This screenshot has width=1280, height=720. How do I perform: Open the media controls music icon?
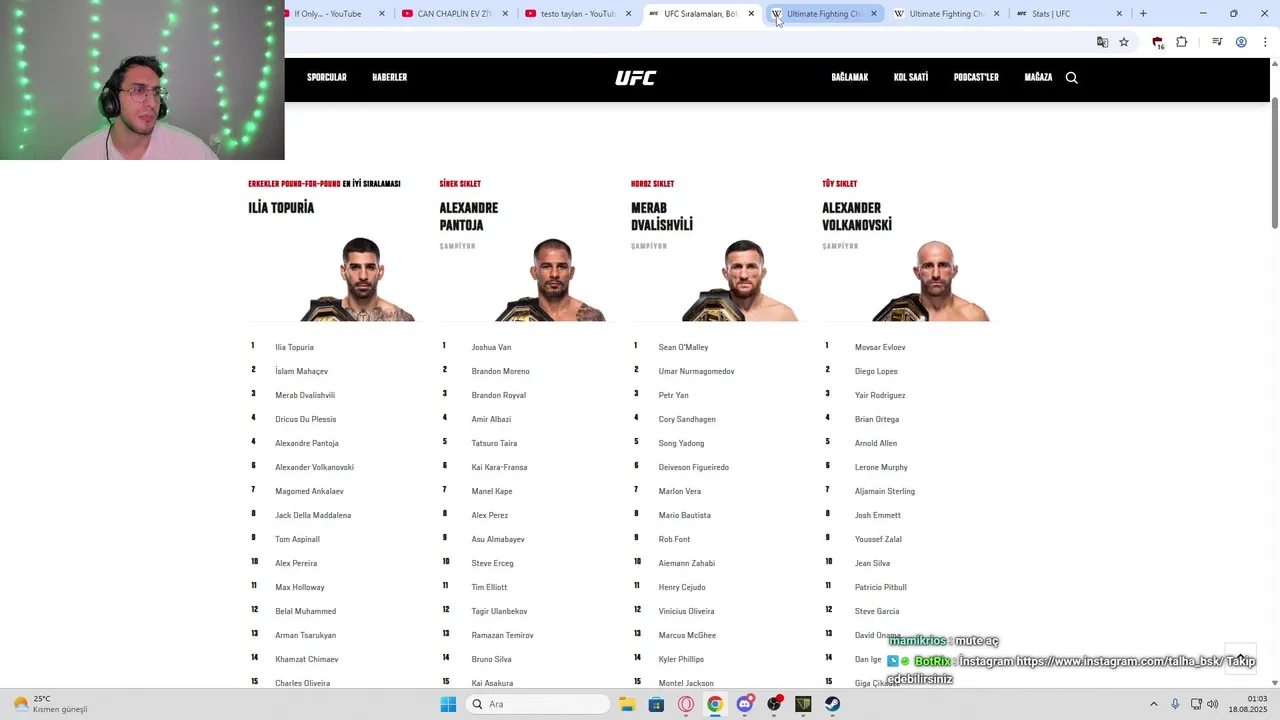(x=1217, y=42)
